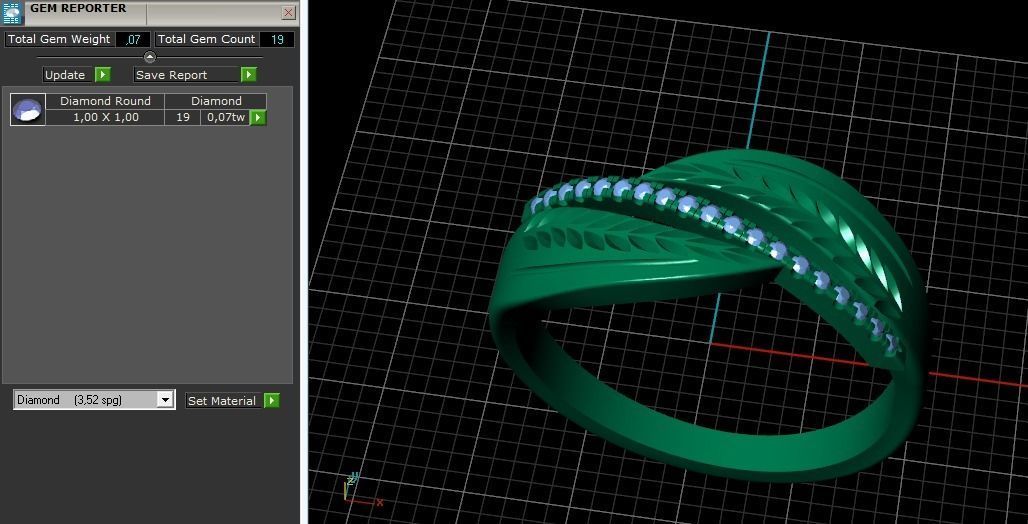Click the Diamond material header cell
The width and height of the screenshot is (1028, 524).
216,101
